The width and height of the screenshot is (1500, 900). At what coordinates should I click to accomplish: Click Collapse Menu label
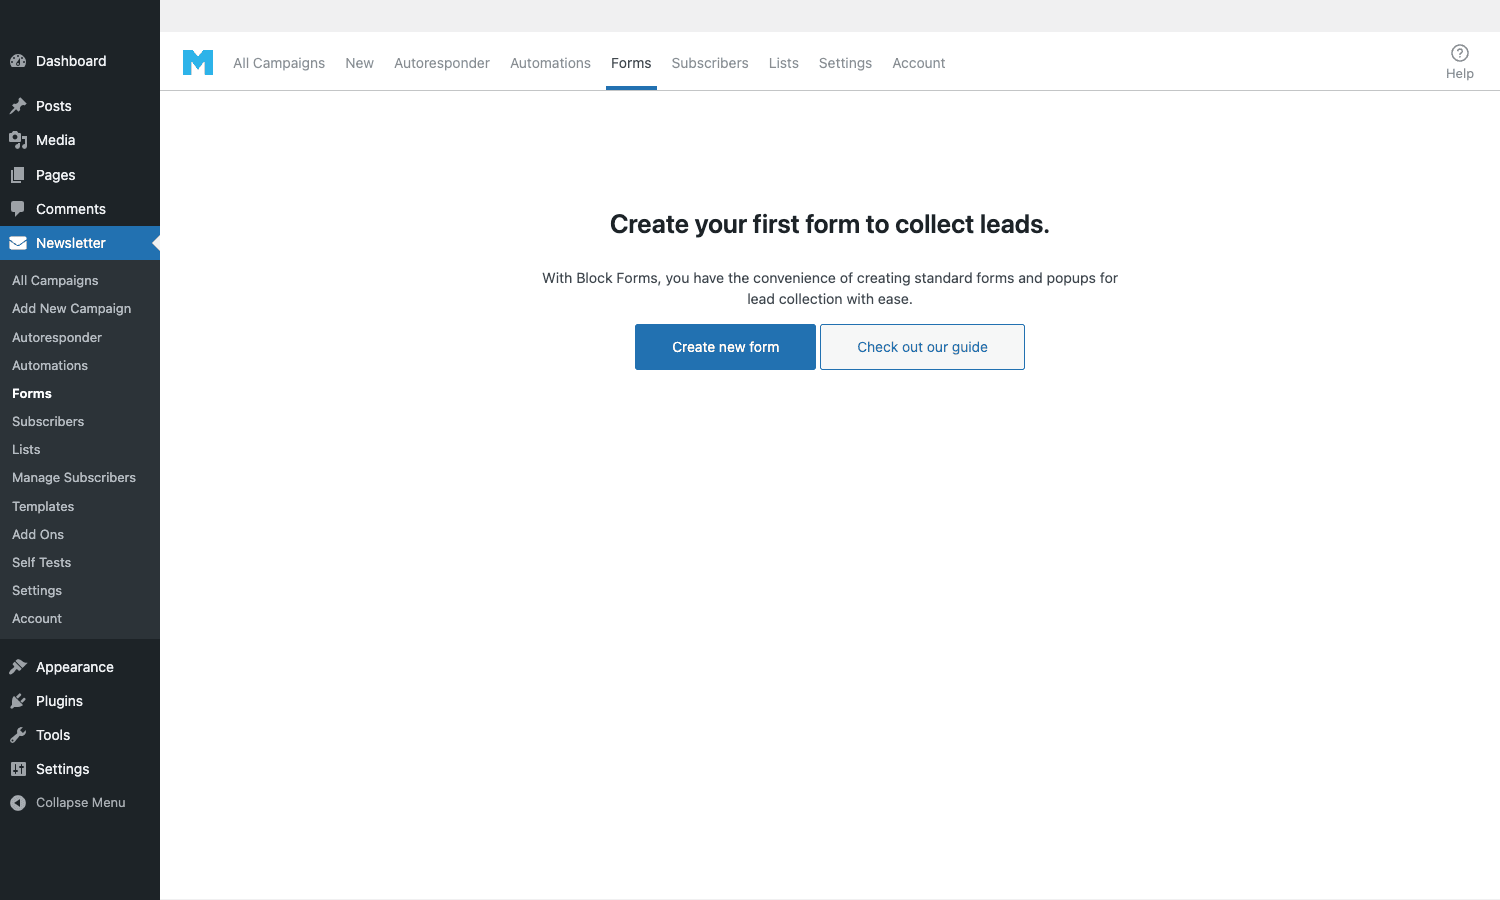81,803
